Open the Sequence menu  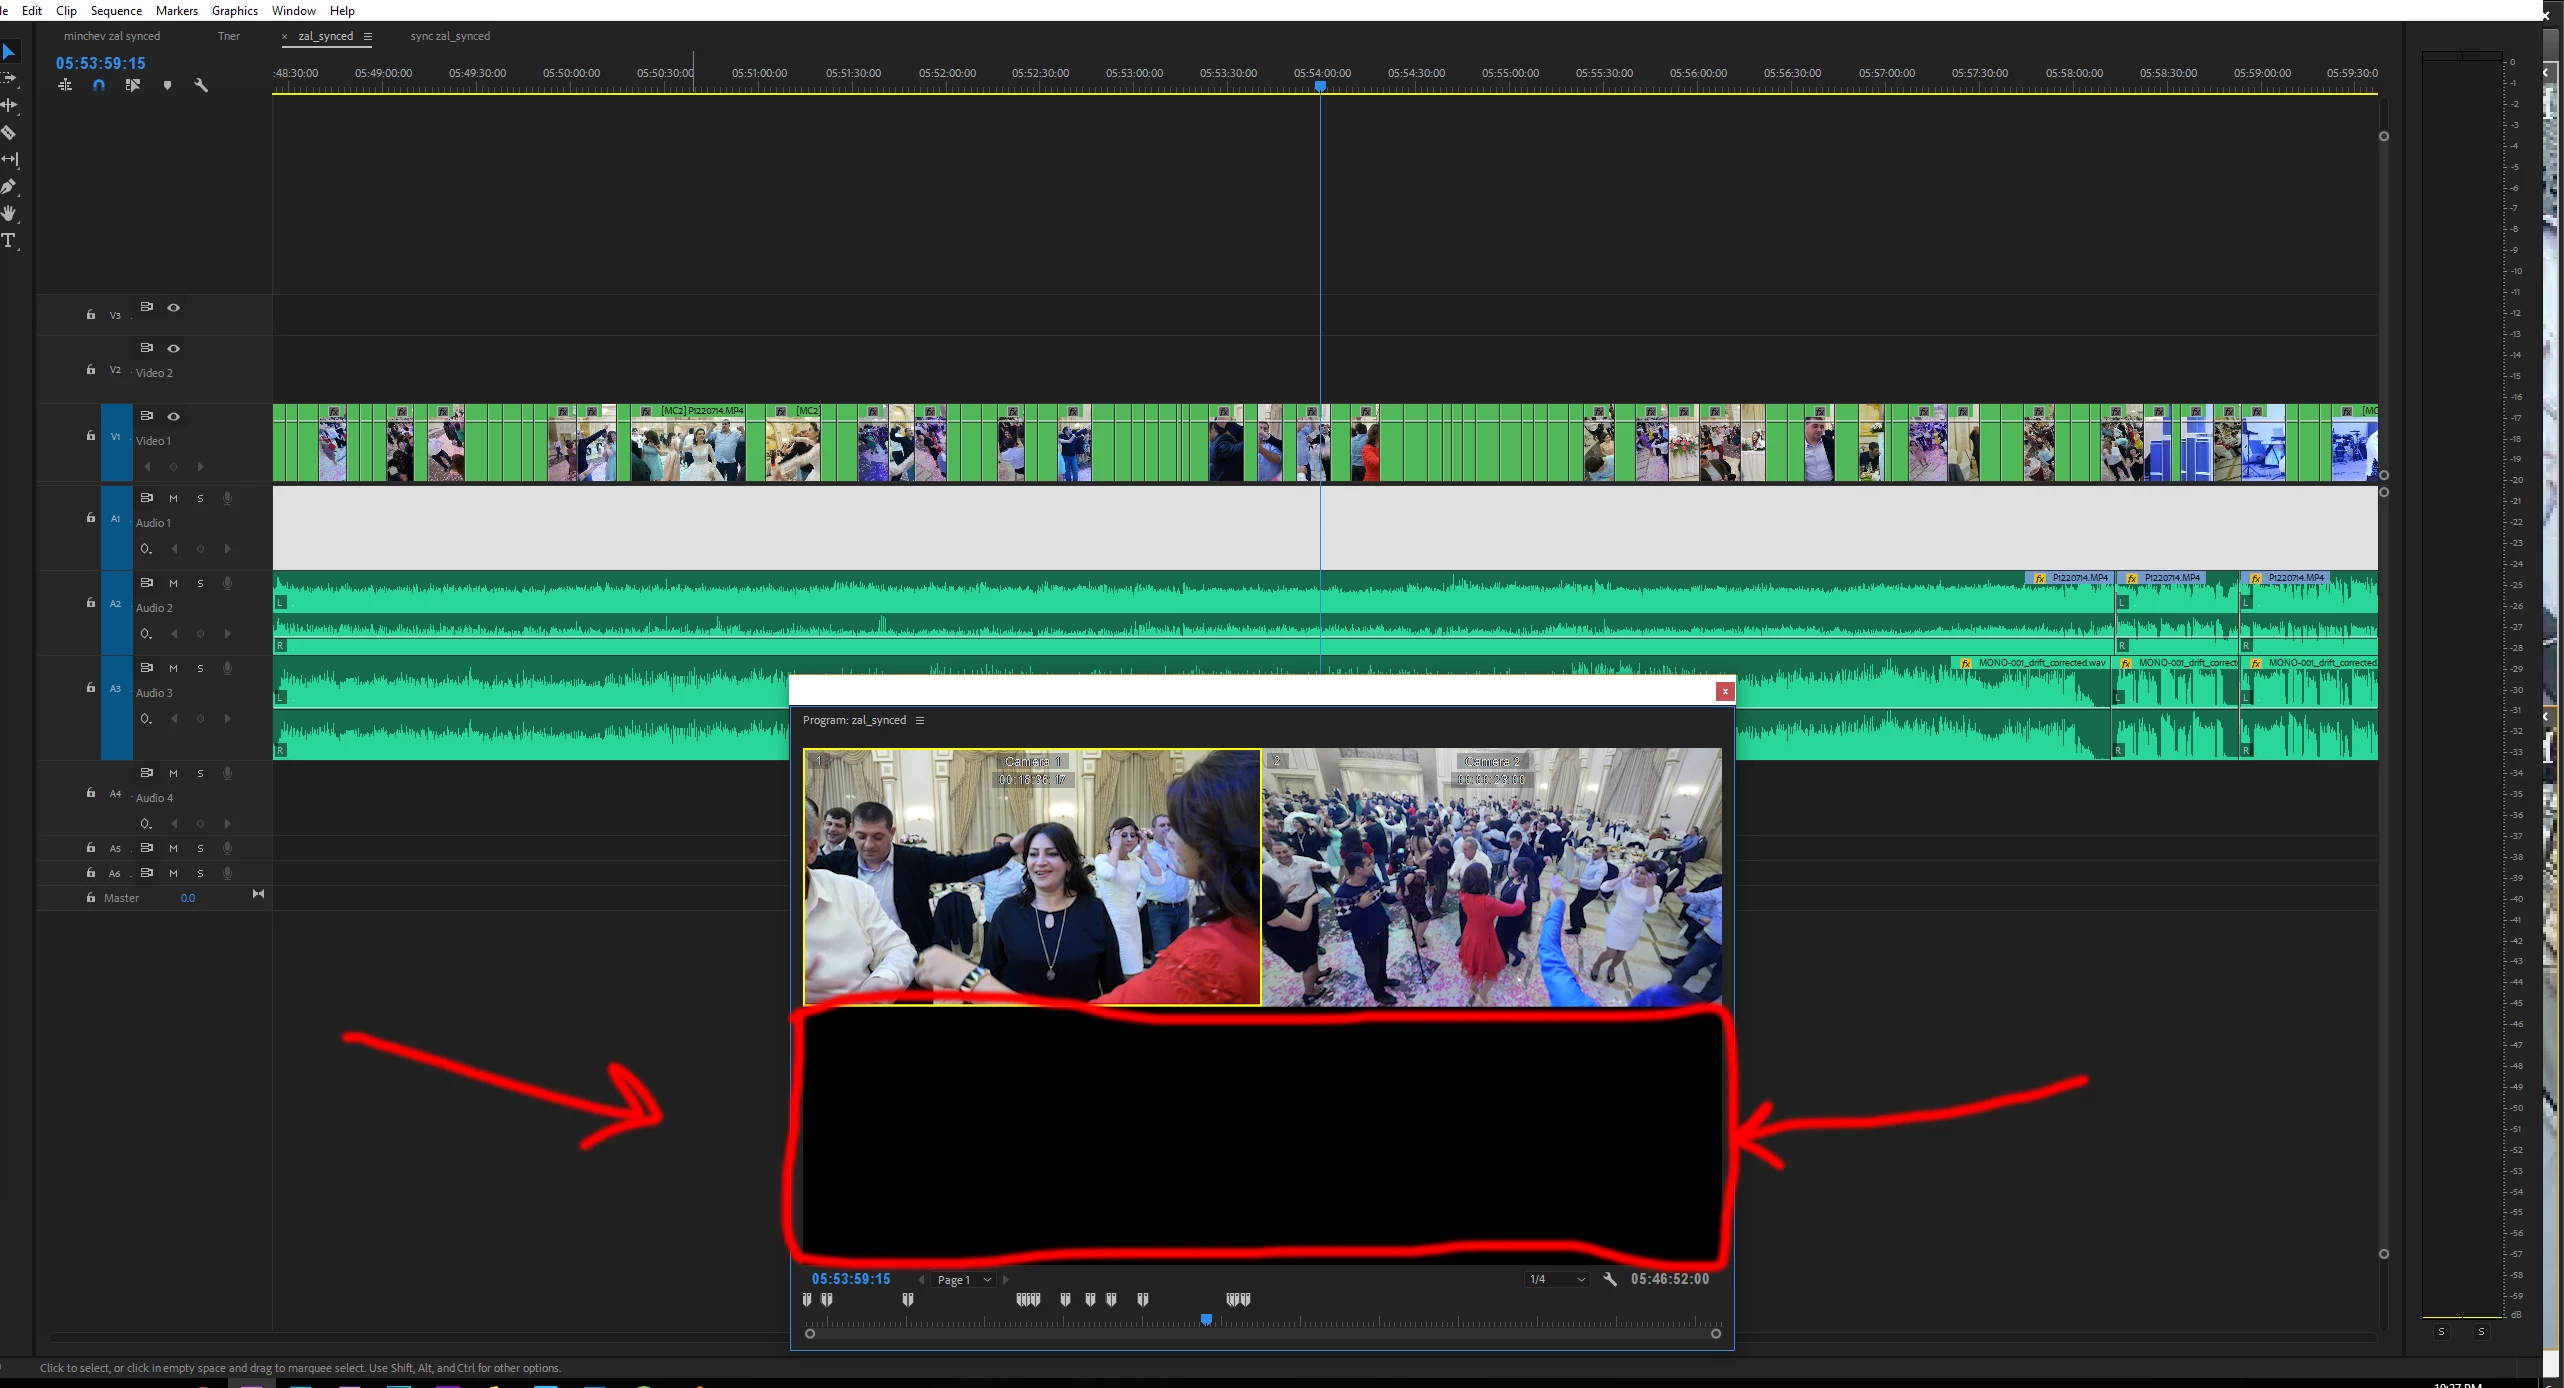point(116,10)
